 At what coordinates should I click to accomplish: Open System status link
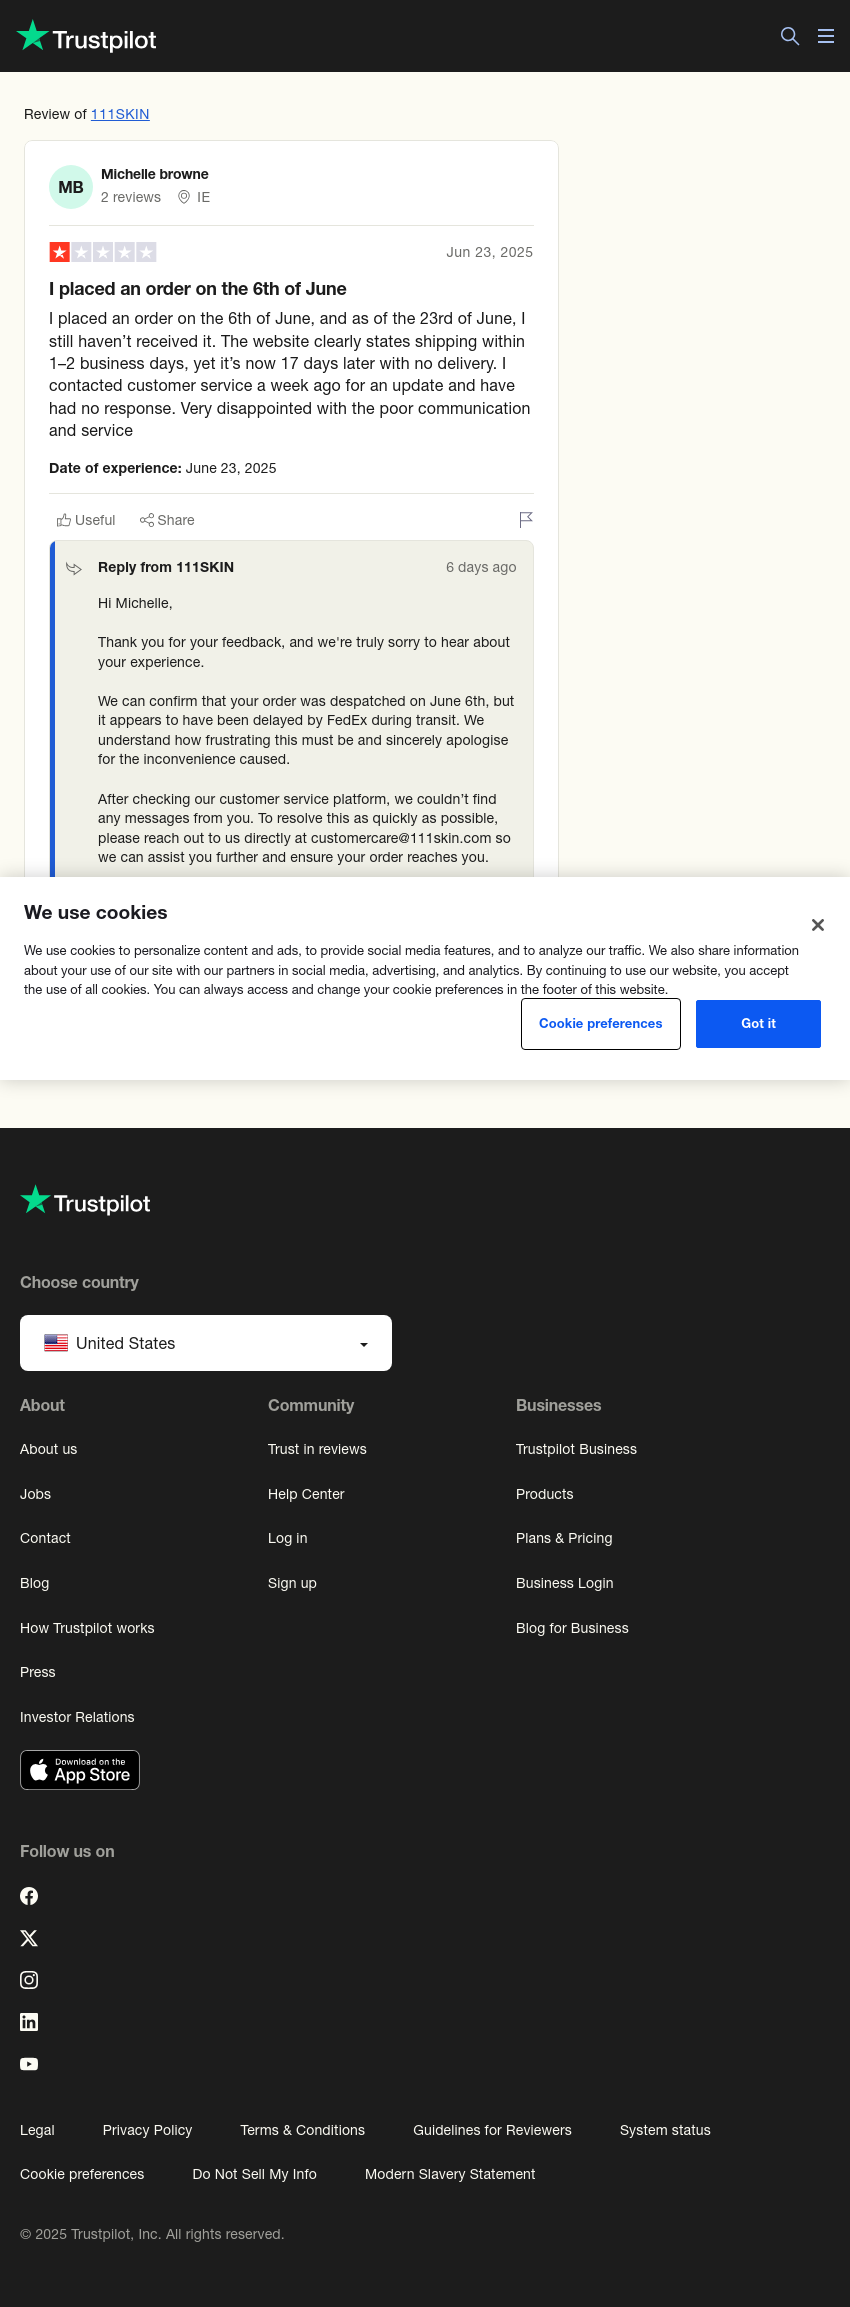(665, 2130)
